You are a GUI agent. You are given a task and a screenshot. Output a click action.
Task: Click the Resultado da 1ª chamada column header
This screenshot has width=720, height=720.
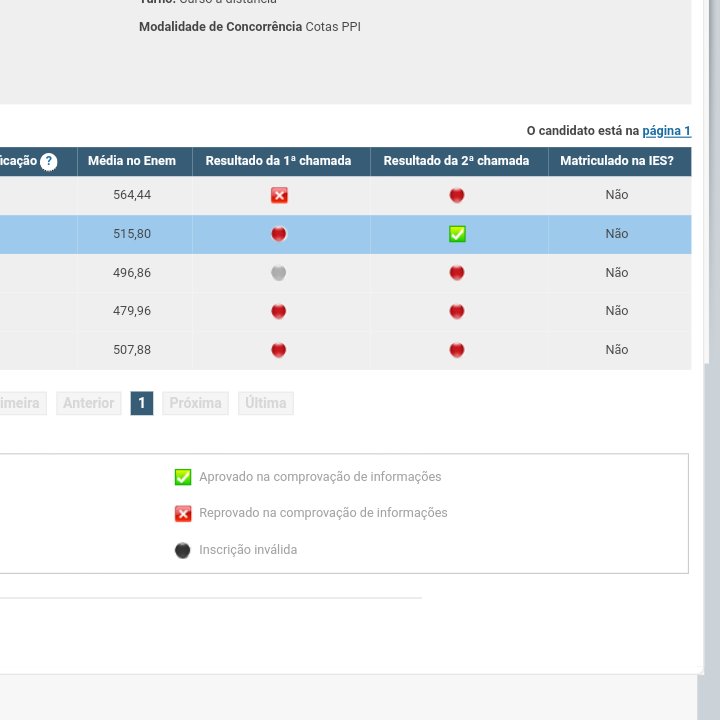coord(281,162)
